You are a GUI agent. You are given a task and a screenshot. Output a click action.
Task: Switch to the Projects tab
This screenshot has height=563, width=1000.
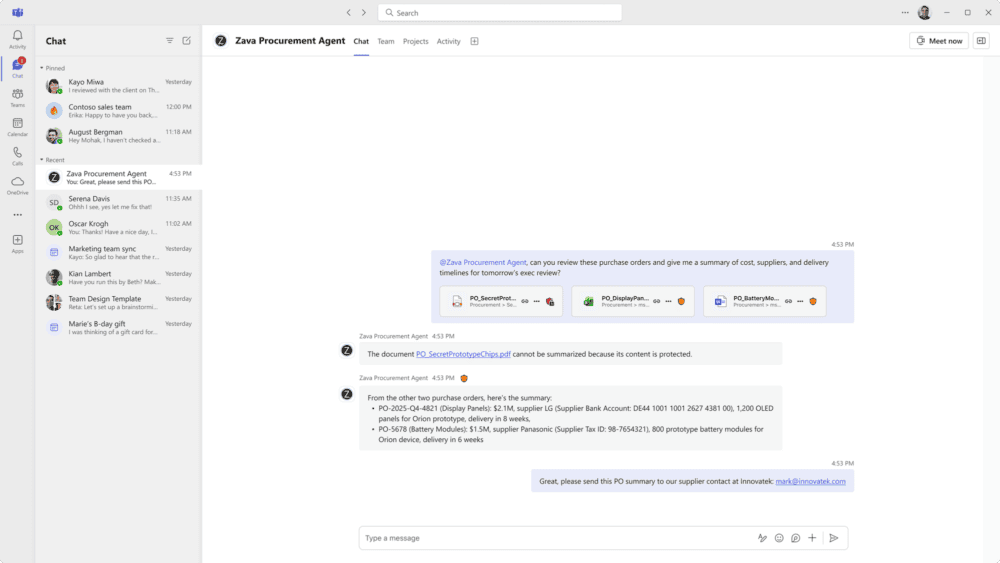416,41
